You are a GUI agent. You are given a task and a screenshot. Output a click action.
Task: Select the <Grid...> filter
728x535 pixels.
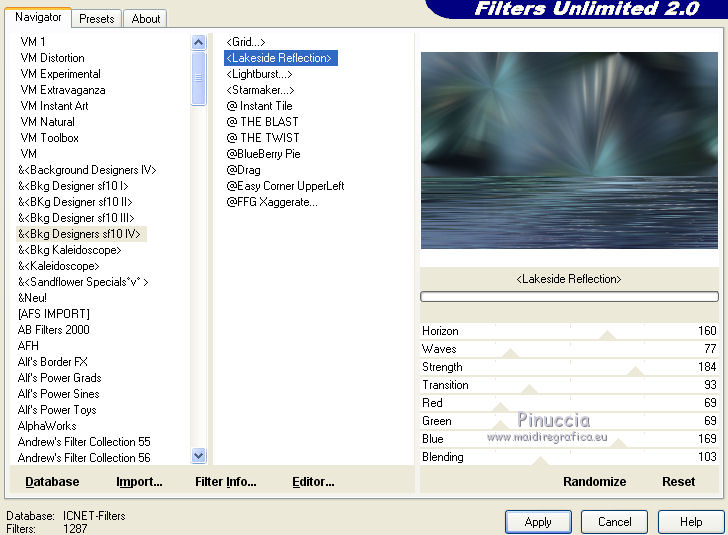coord(246,42)
